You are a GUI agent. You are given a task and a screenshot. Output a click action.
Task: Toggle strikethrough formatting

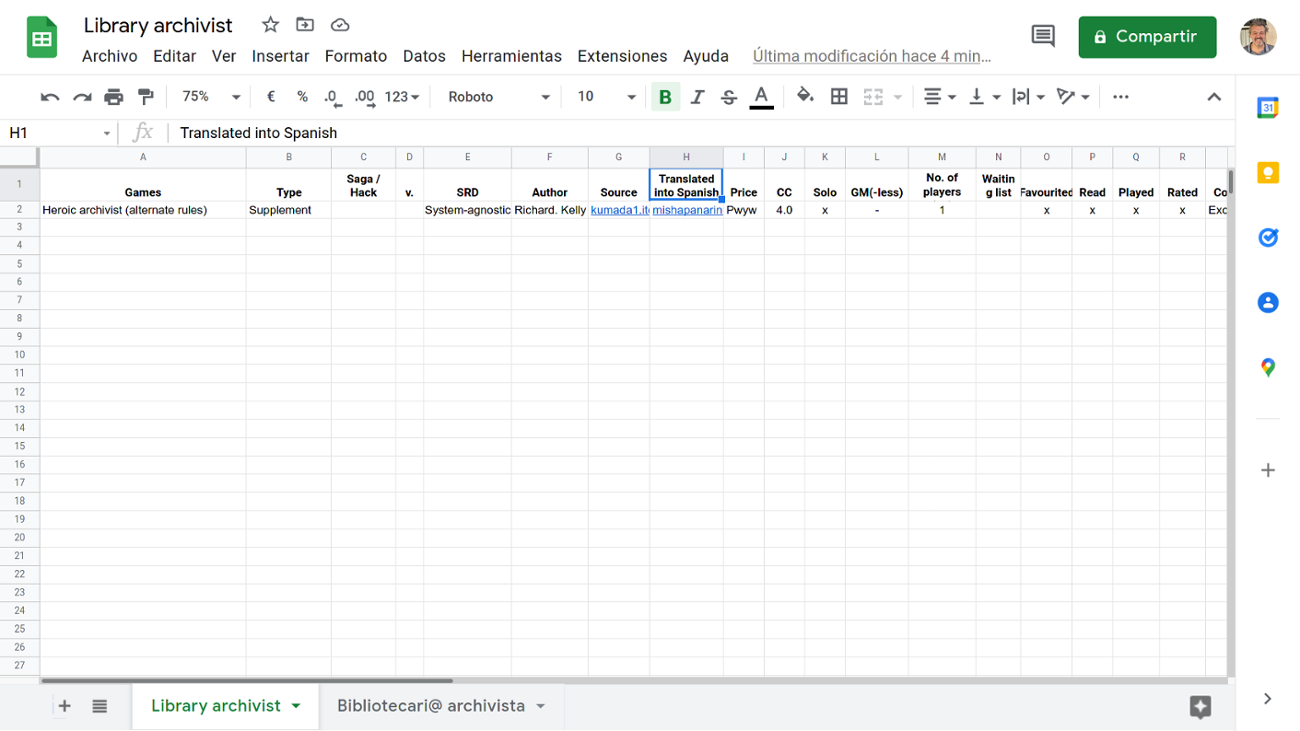pyautogui.click(x=729, y=97)
